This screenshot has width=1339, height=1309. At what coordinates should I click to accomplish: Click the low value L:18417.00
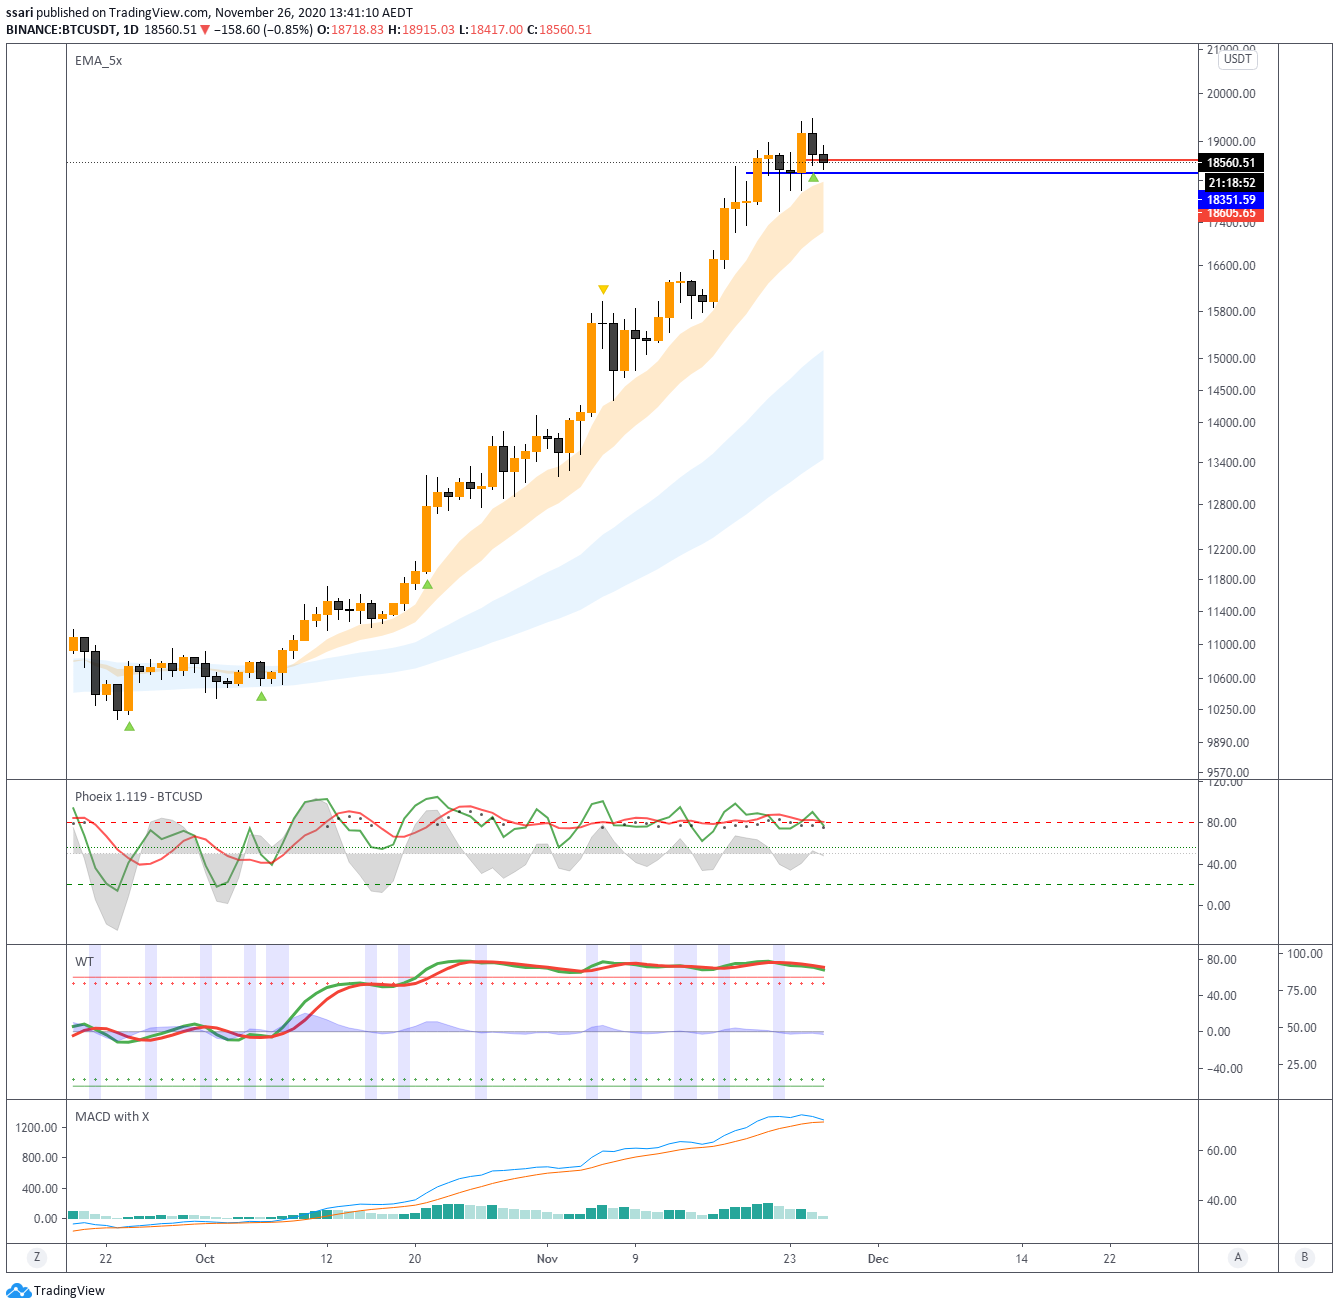pos(491,30)
